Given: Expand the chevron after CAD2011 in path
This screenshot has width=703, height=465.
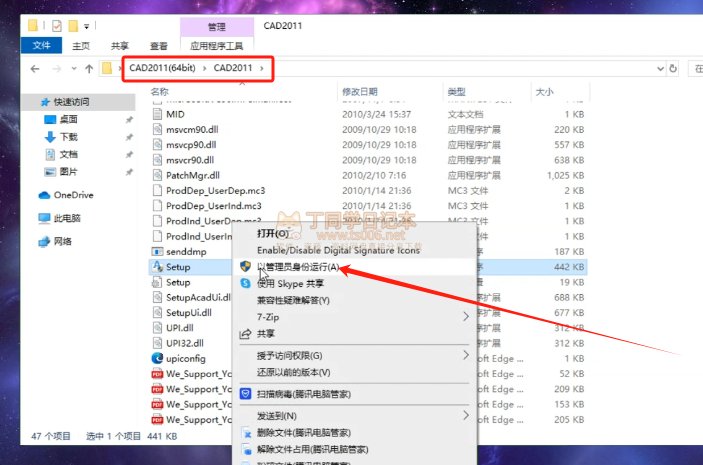Looking at the screenshot, I should click(x=262, y=68).
